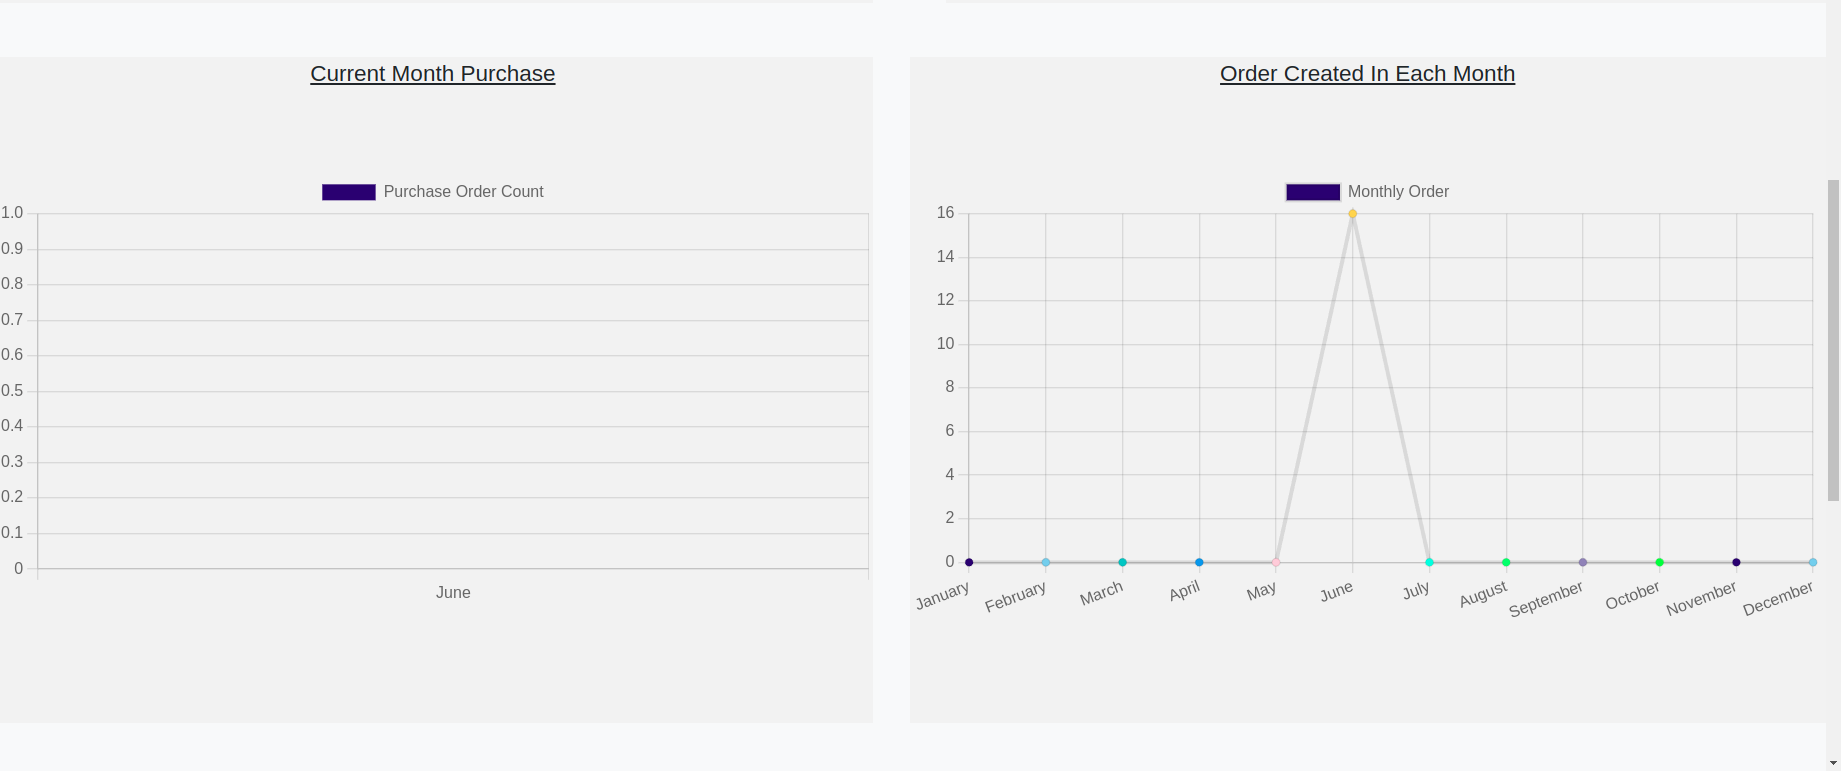Click the December data point marker
The width and height of the screenshot is (1841, 771).
1812,562
